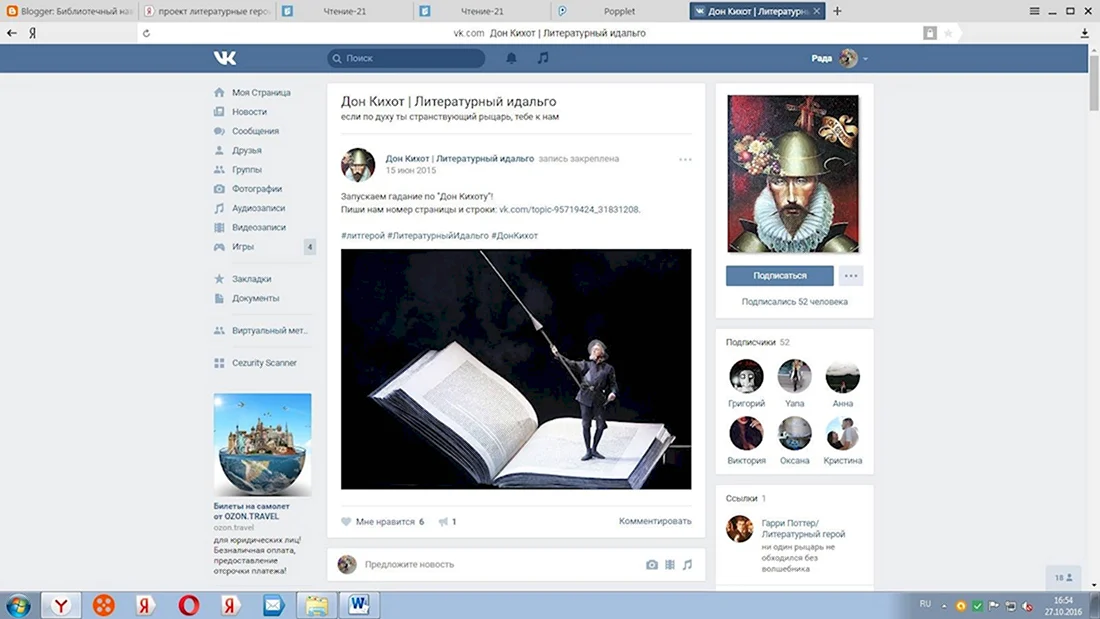Click the page vertical scrollbar
Image resolution: width=1100 pixels, height=619 pixels.
[x=1094, y=83]
